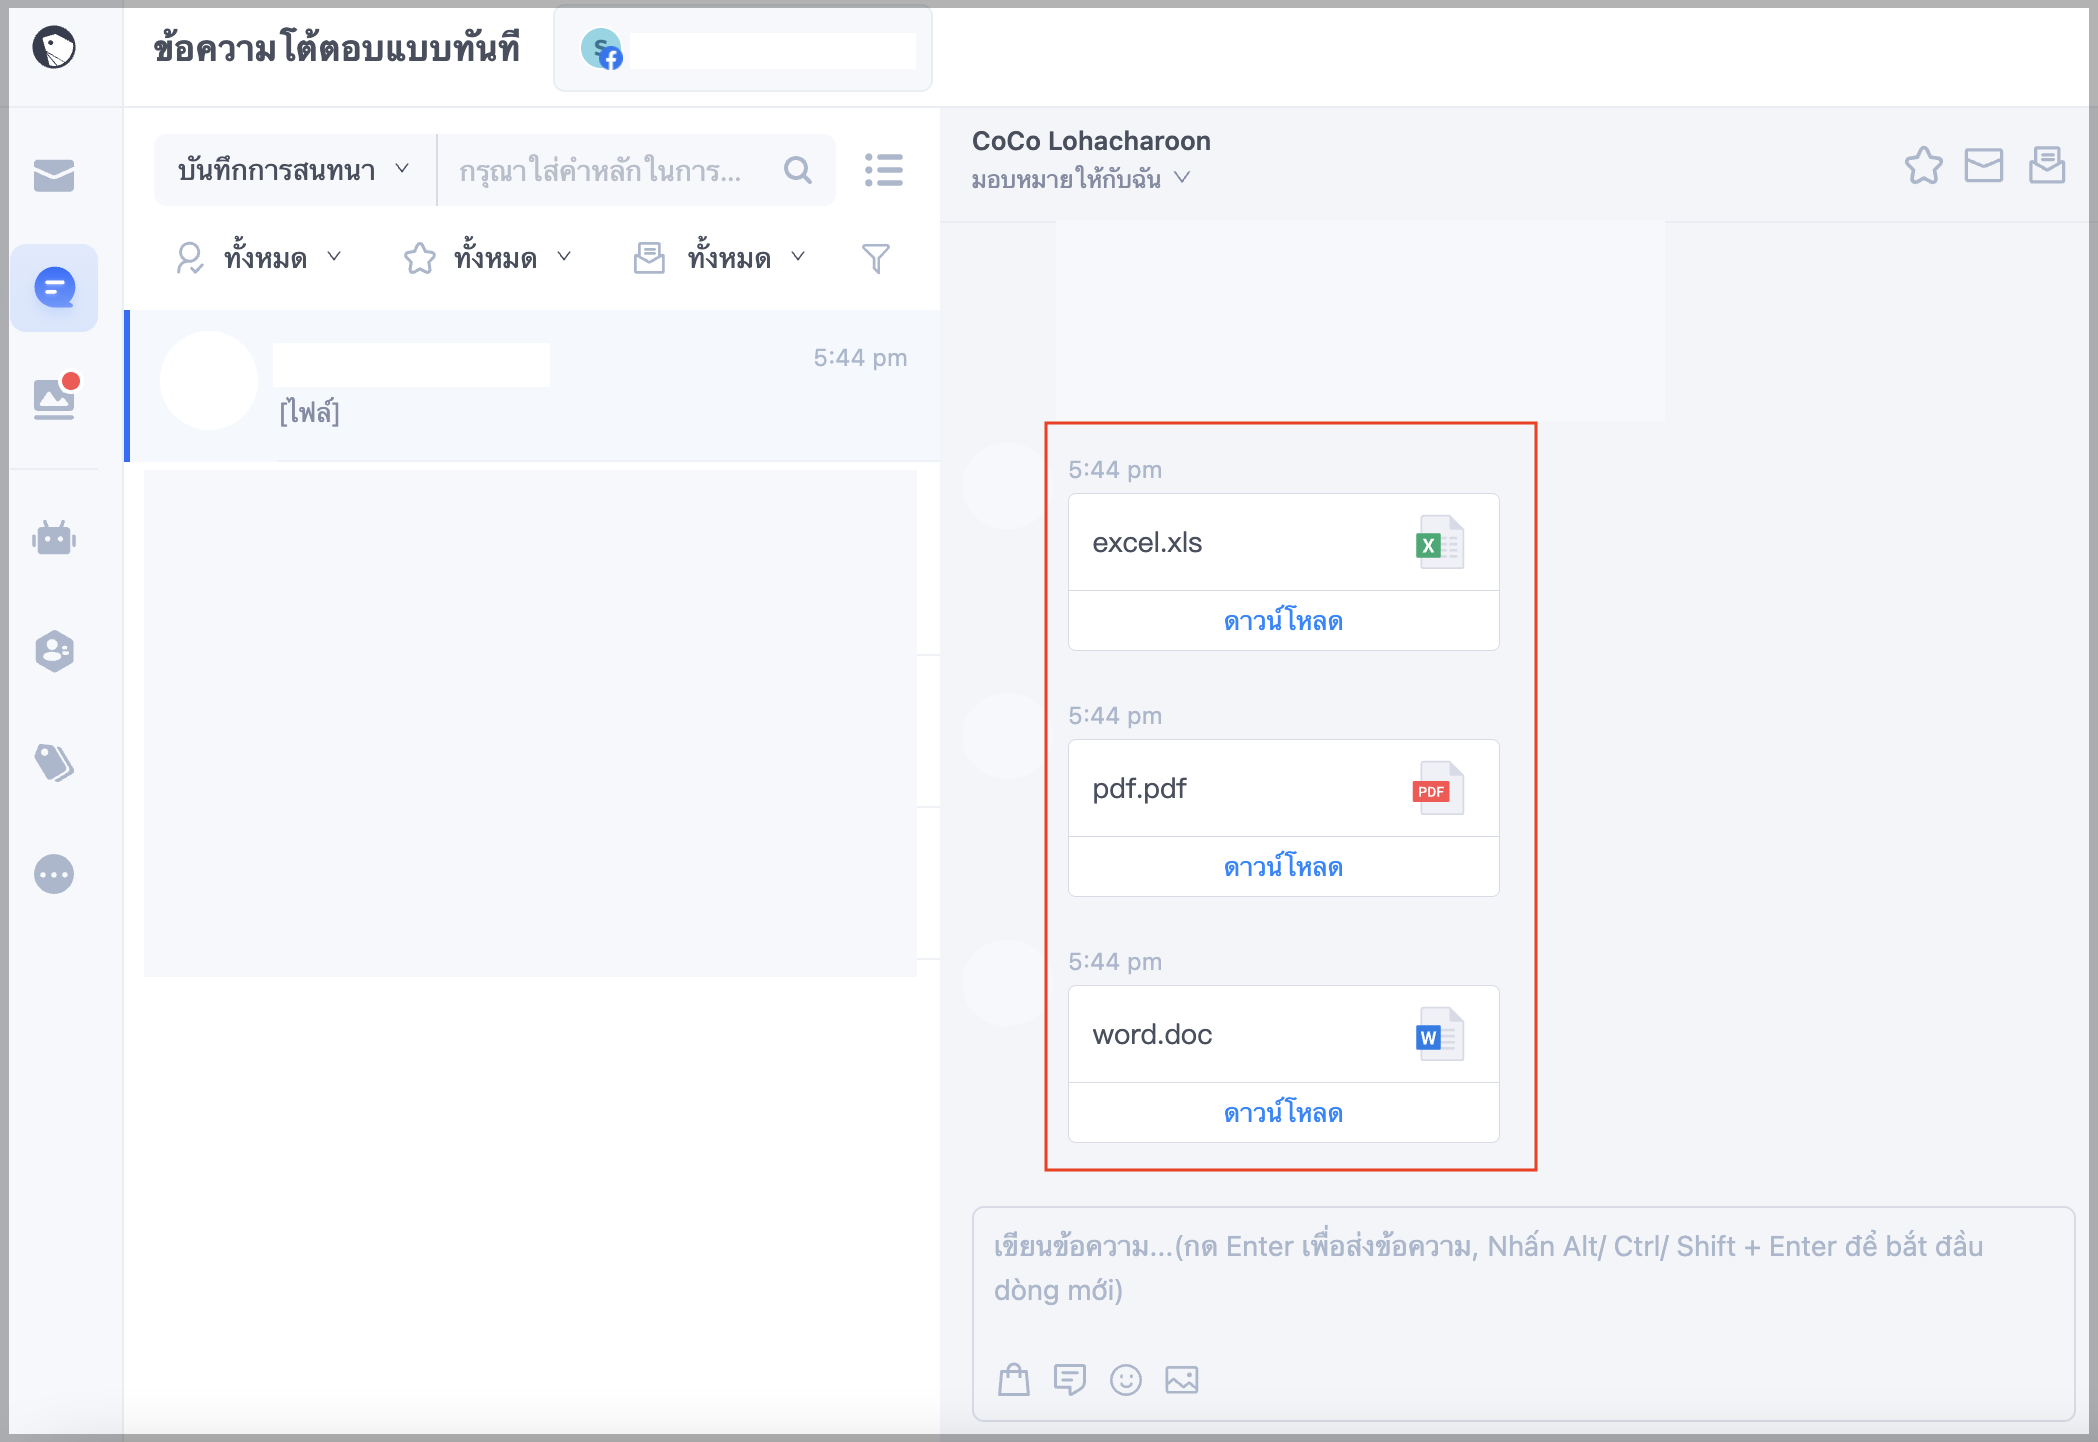Click the shopping bag icon below message box

pos(1014,1379)
